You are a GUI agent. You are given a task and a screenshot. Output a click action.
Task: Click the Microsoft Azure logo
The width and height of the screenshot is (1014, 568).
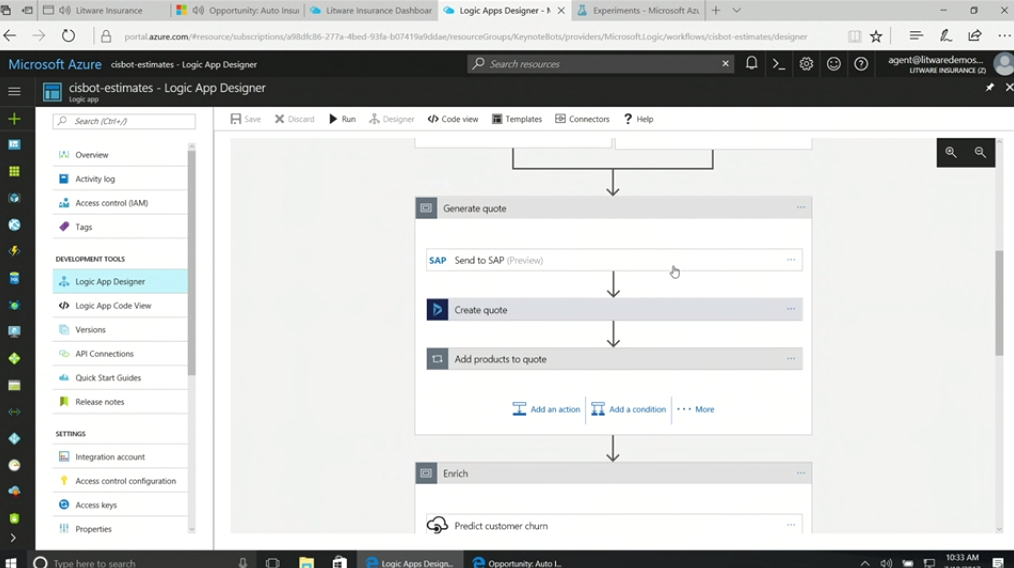click(54, 64)
